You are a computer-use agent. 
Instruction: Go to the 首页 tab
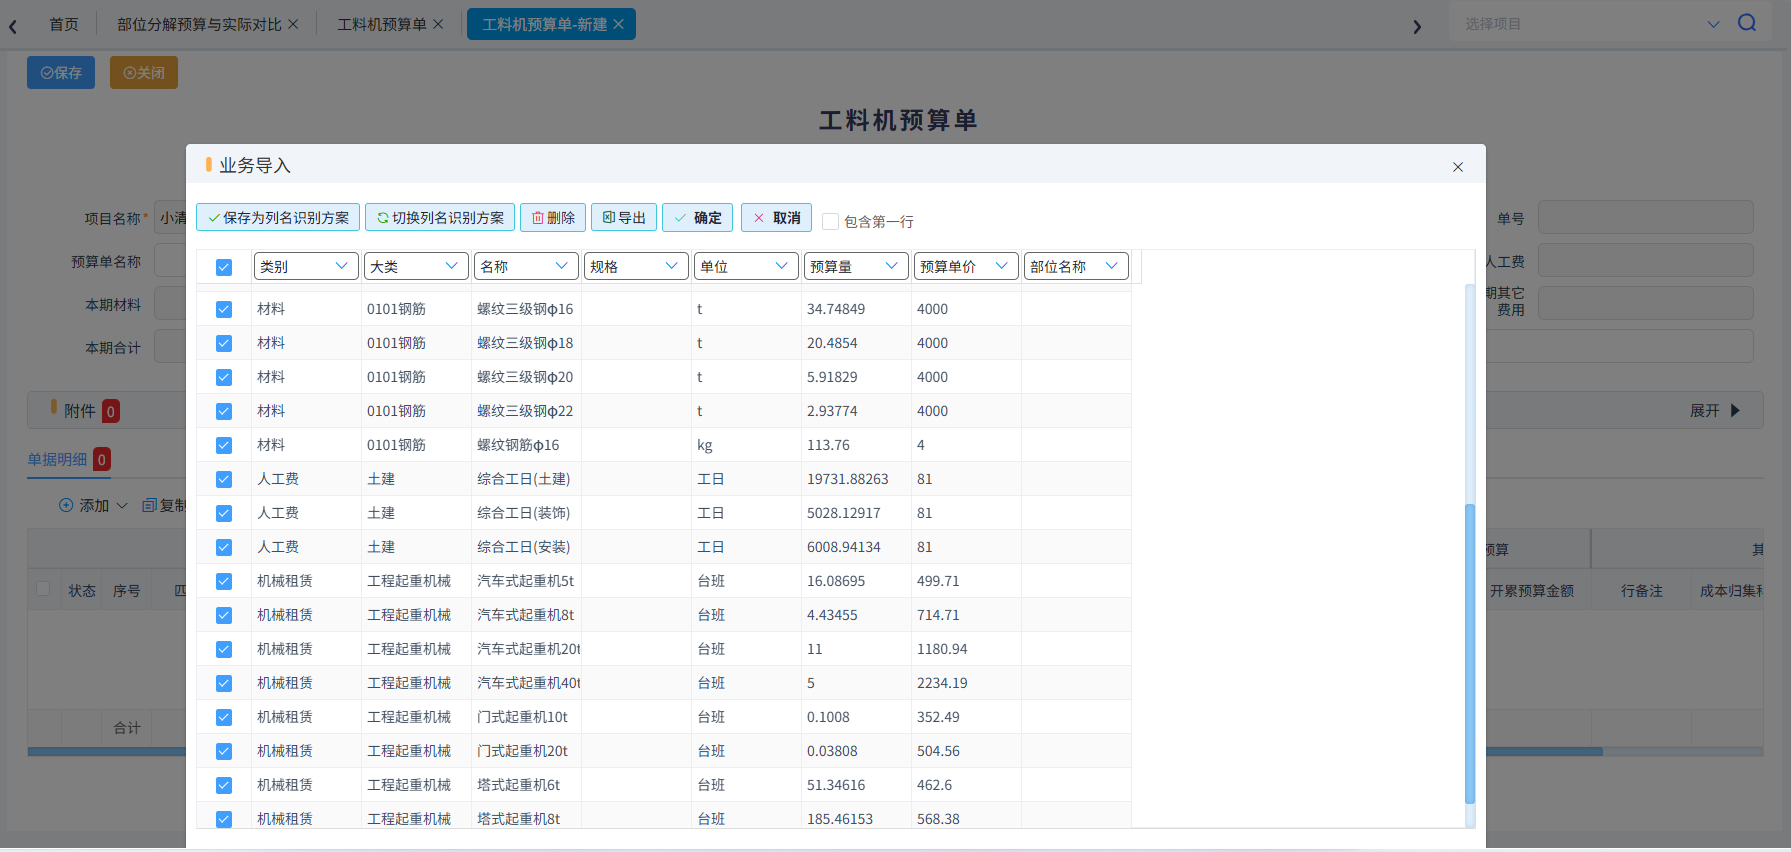64,24
